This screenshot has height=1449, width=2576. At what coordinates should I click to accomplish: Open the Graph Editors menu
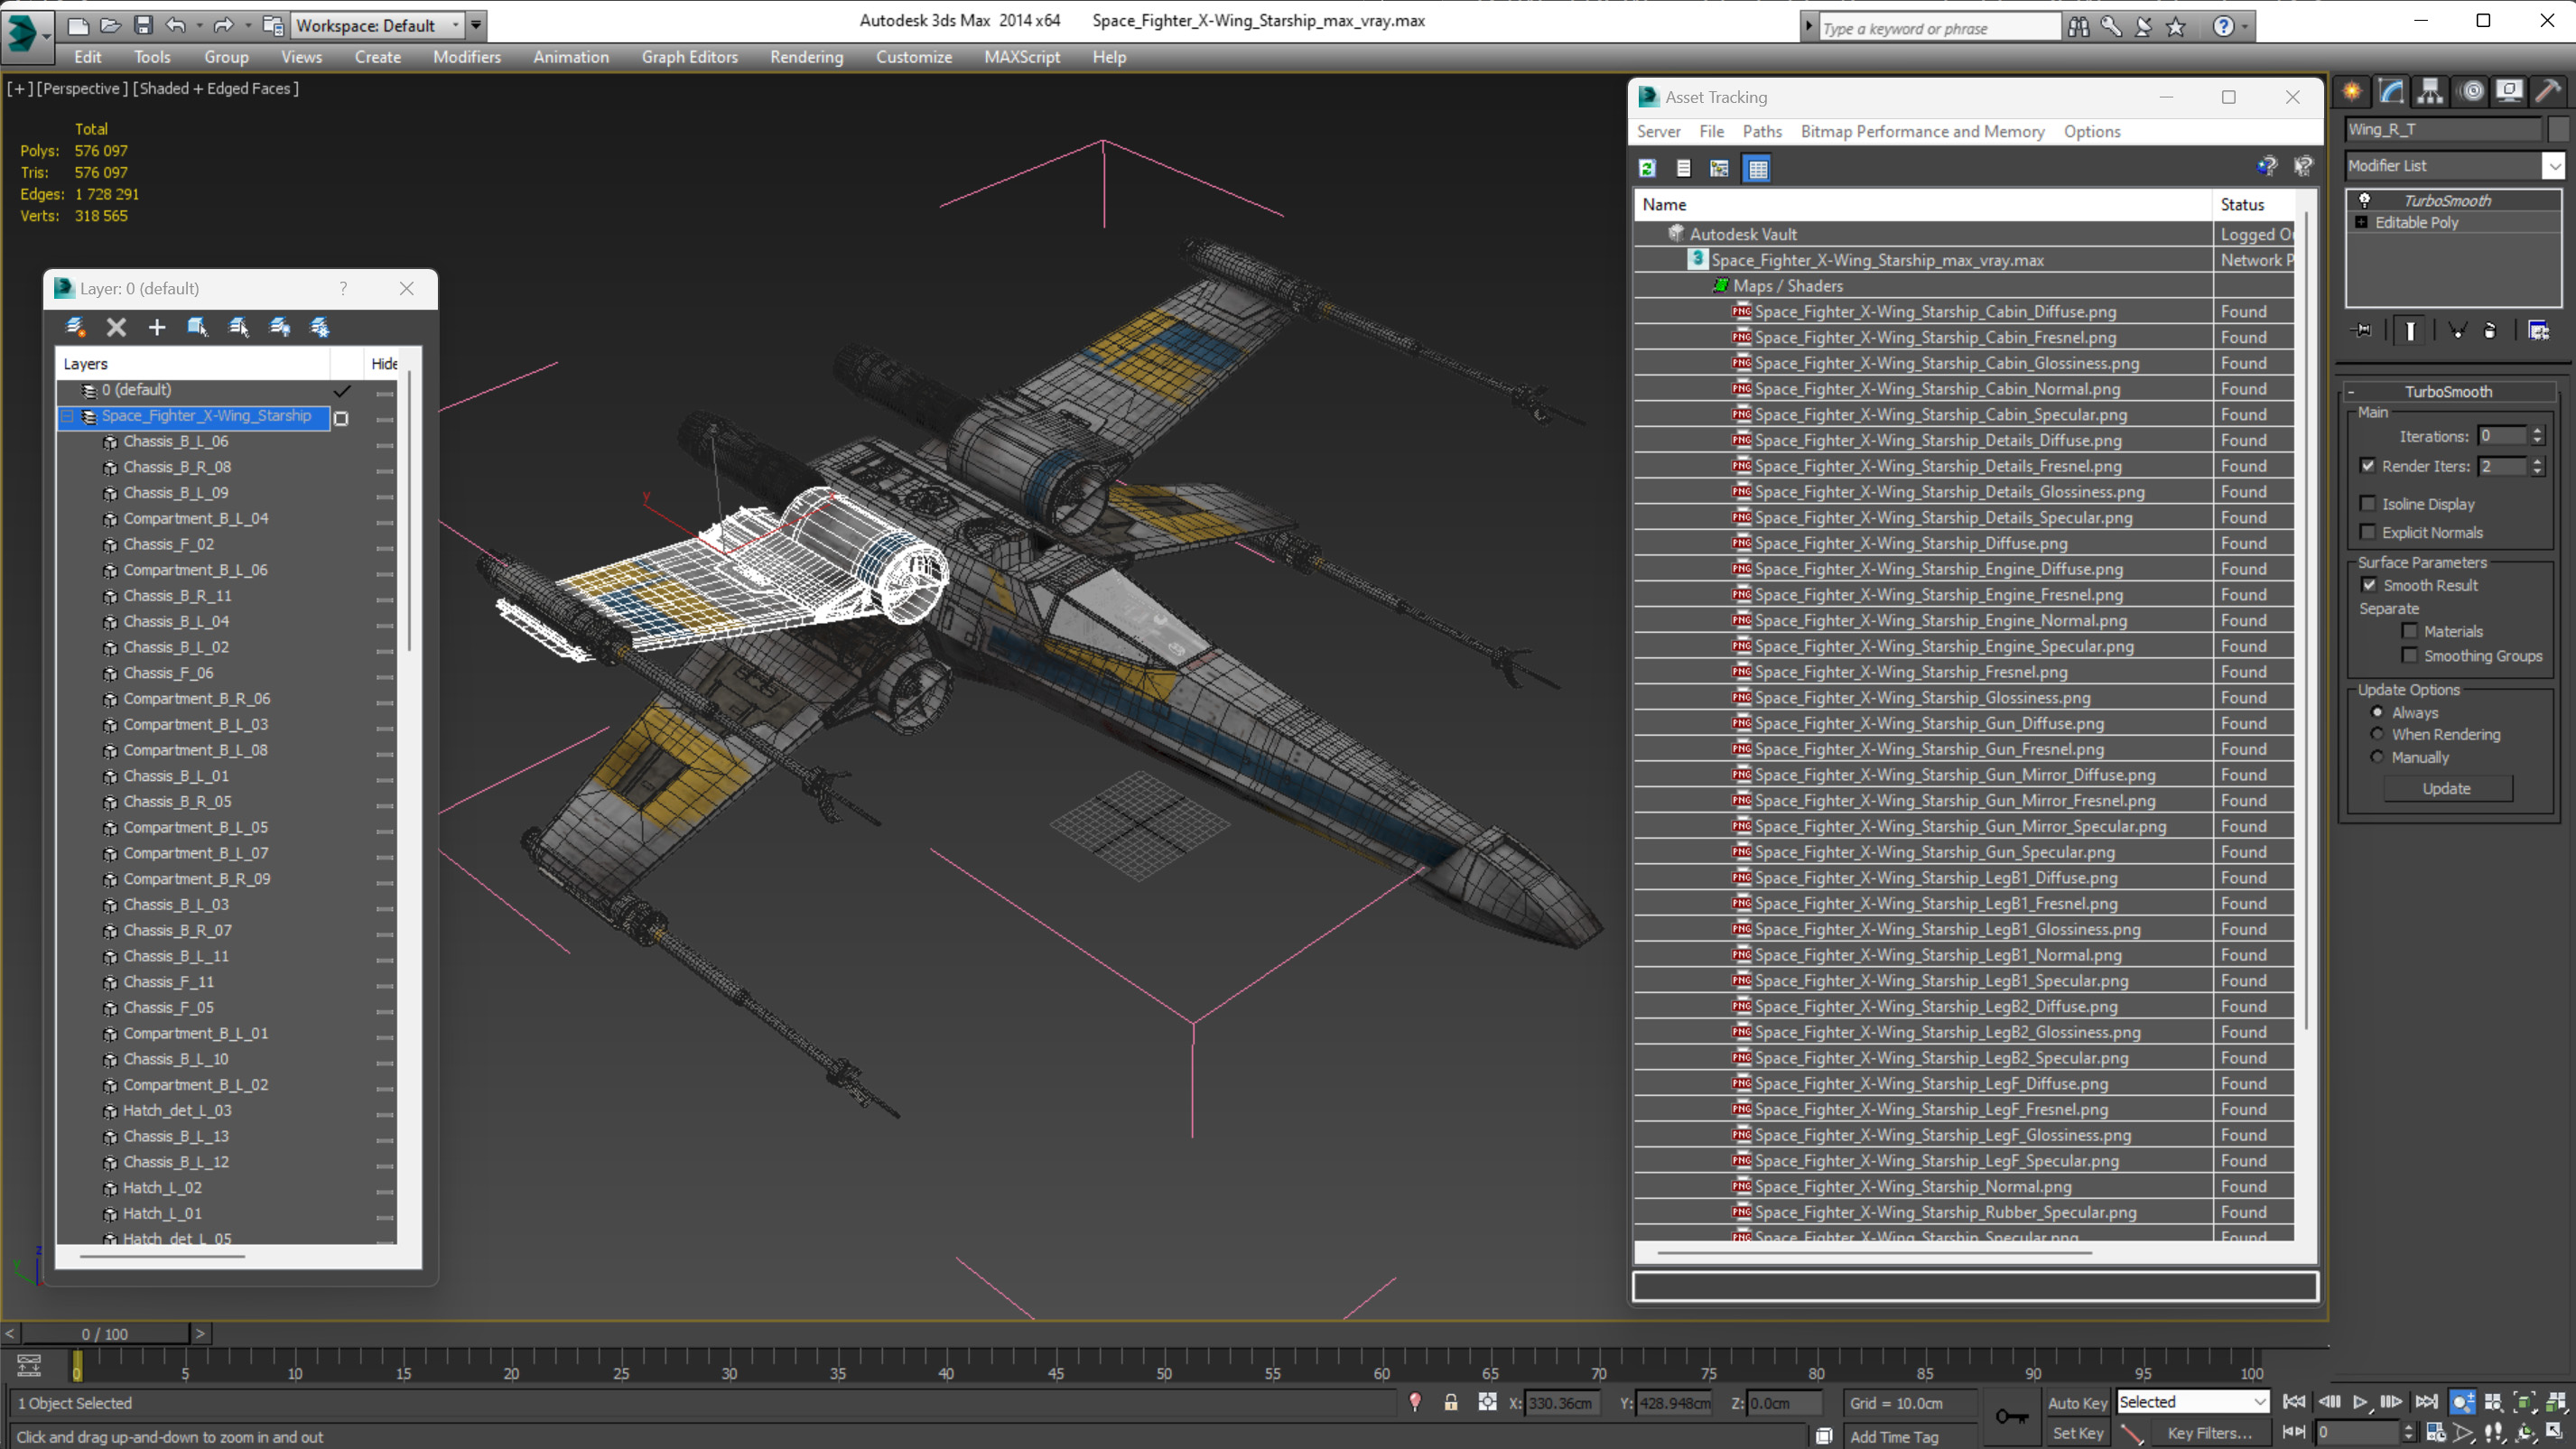[689, 57]
